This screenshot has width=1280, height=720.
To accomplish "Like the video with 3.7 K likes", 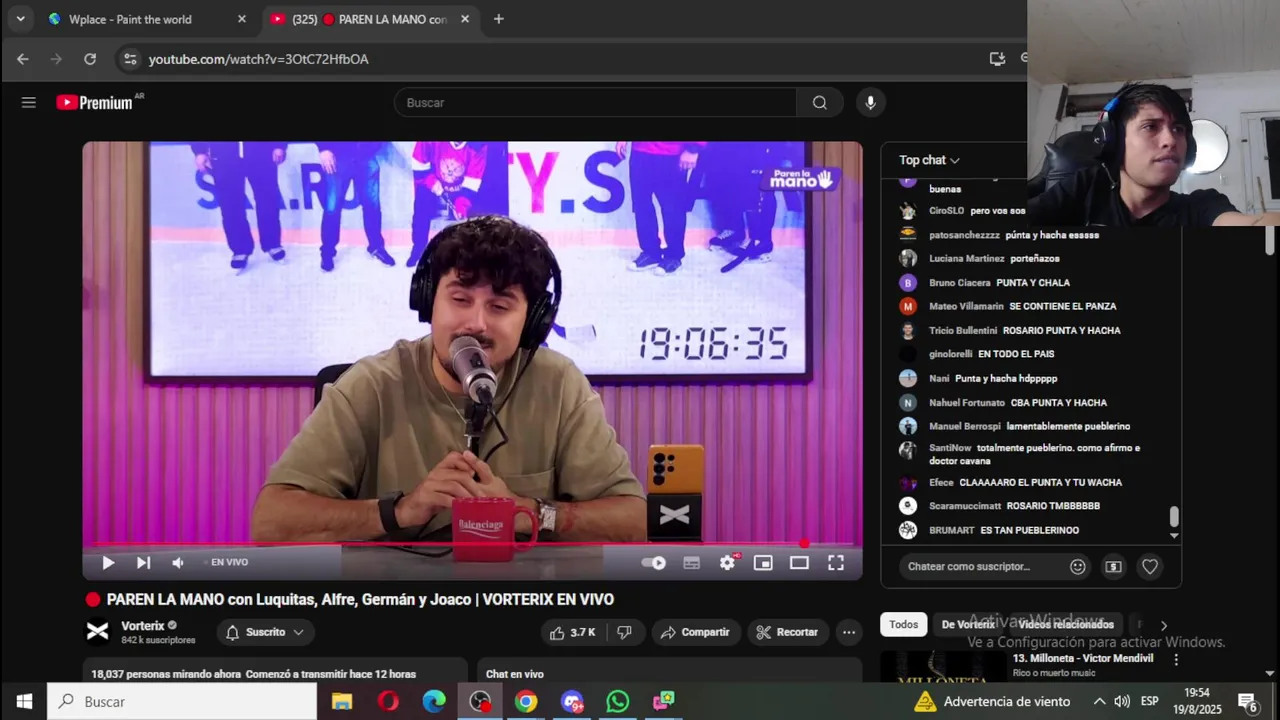I will pos(572,632).
